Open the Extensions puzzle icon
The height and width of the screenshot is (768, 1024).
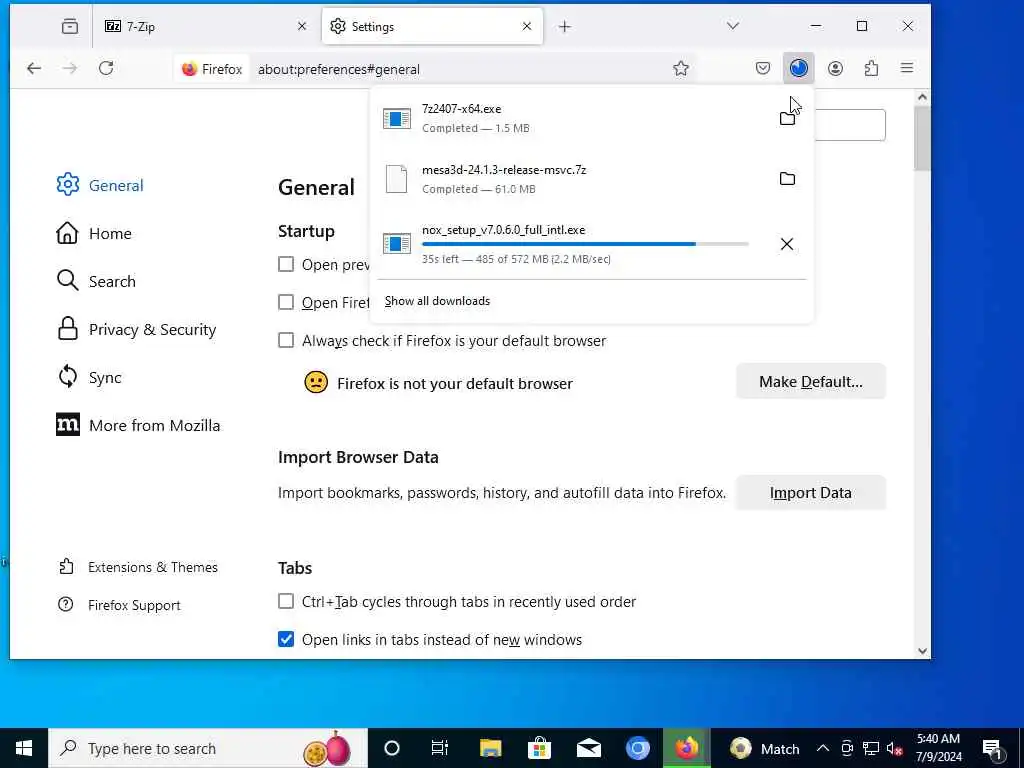coord(871,68)
